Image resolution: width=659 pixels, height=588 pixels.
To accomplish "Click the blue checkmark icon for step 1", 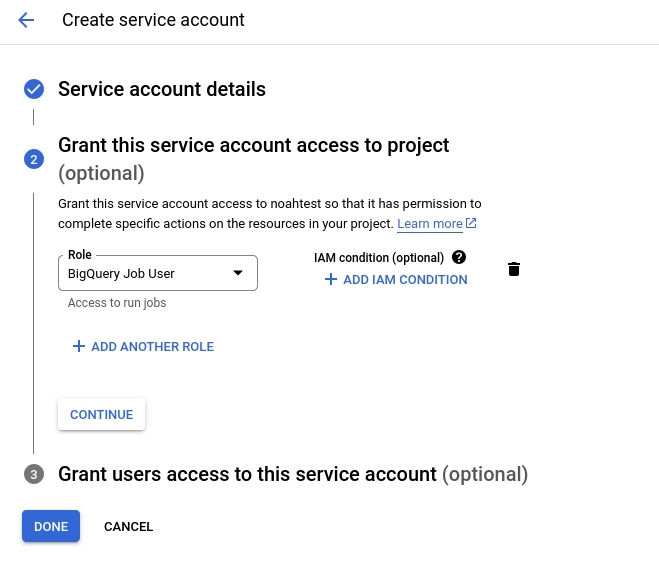I will (34, 90).
